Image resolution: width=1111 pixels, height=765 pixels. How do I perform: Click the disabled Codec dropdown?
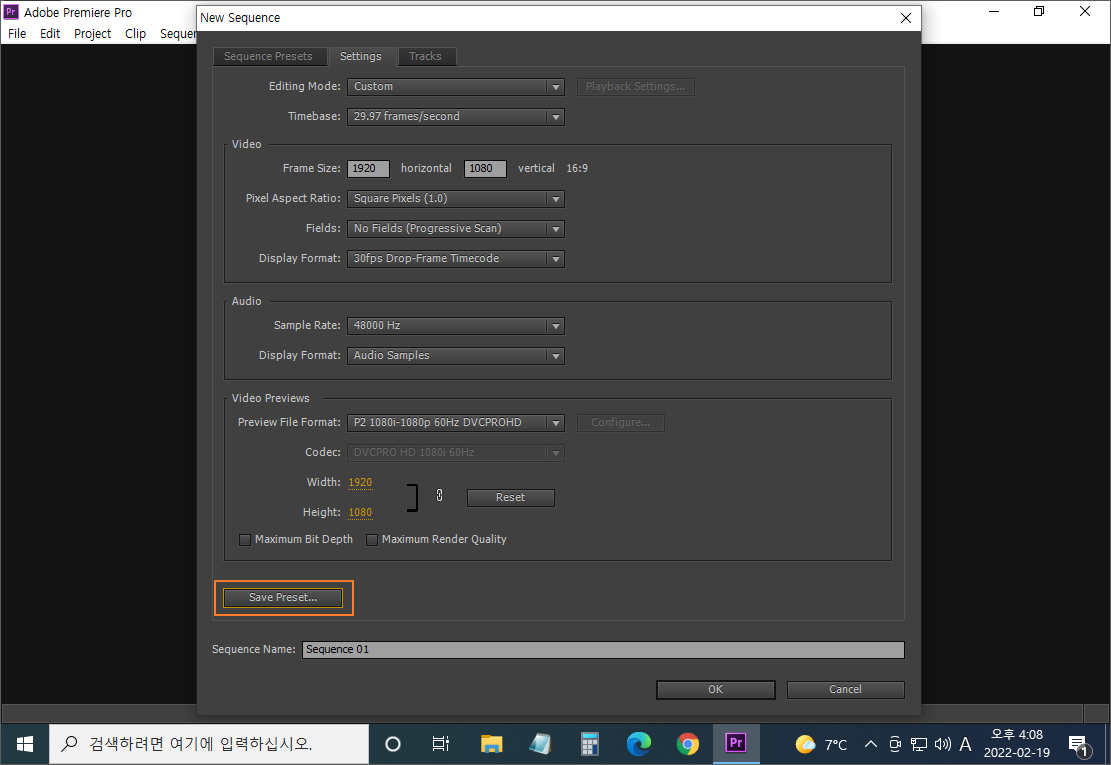456,453
